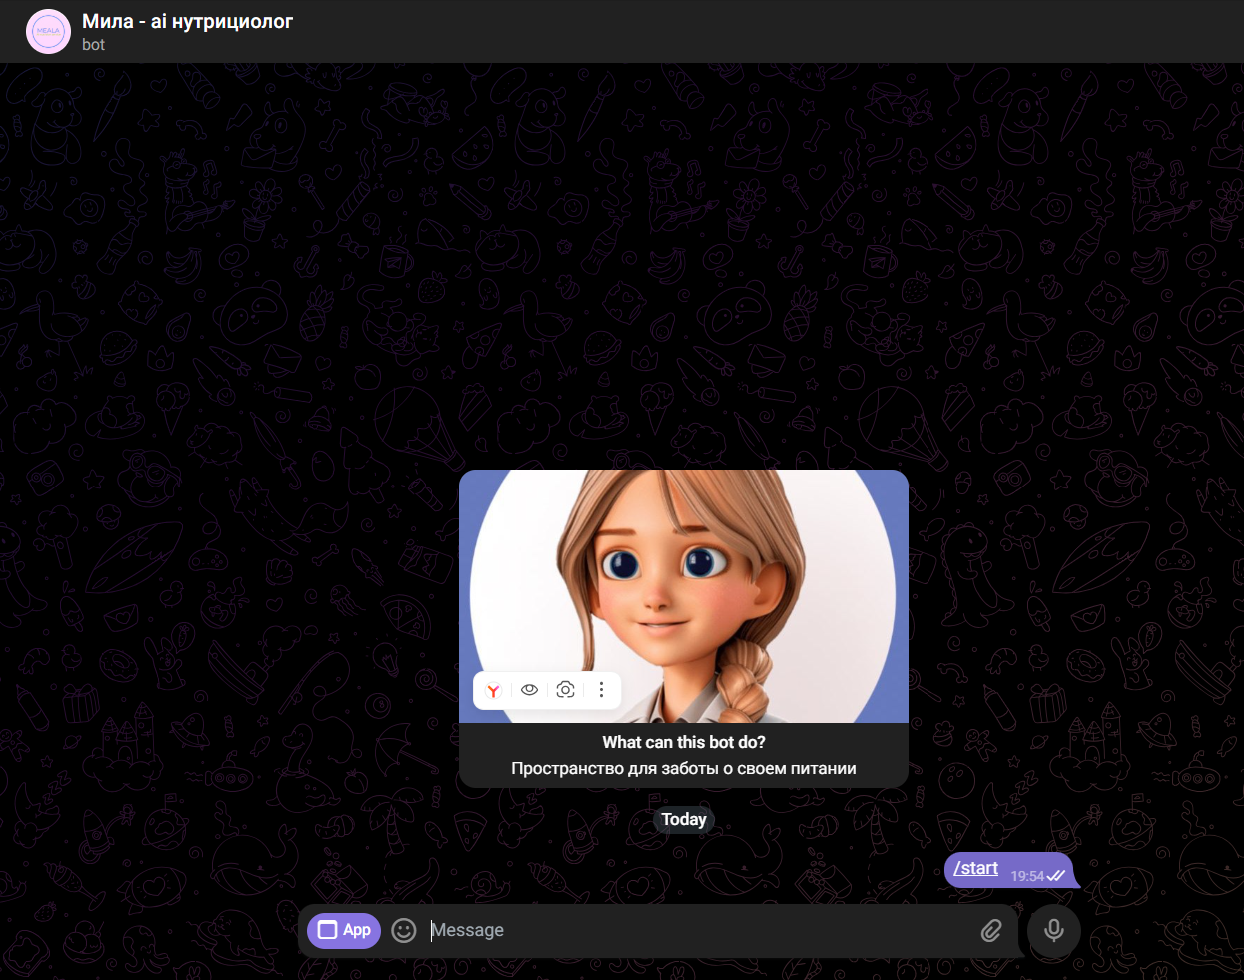Open the App mini-app button
Viewport: 1244px width, 980px height.
[x=344, y=930]
